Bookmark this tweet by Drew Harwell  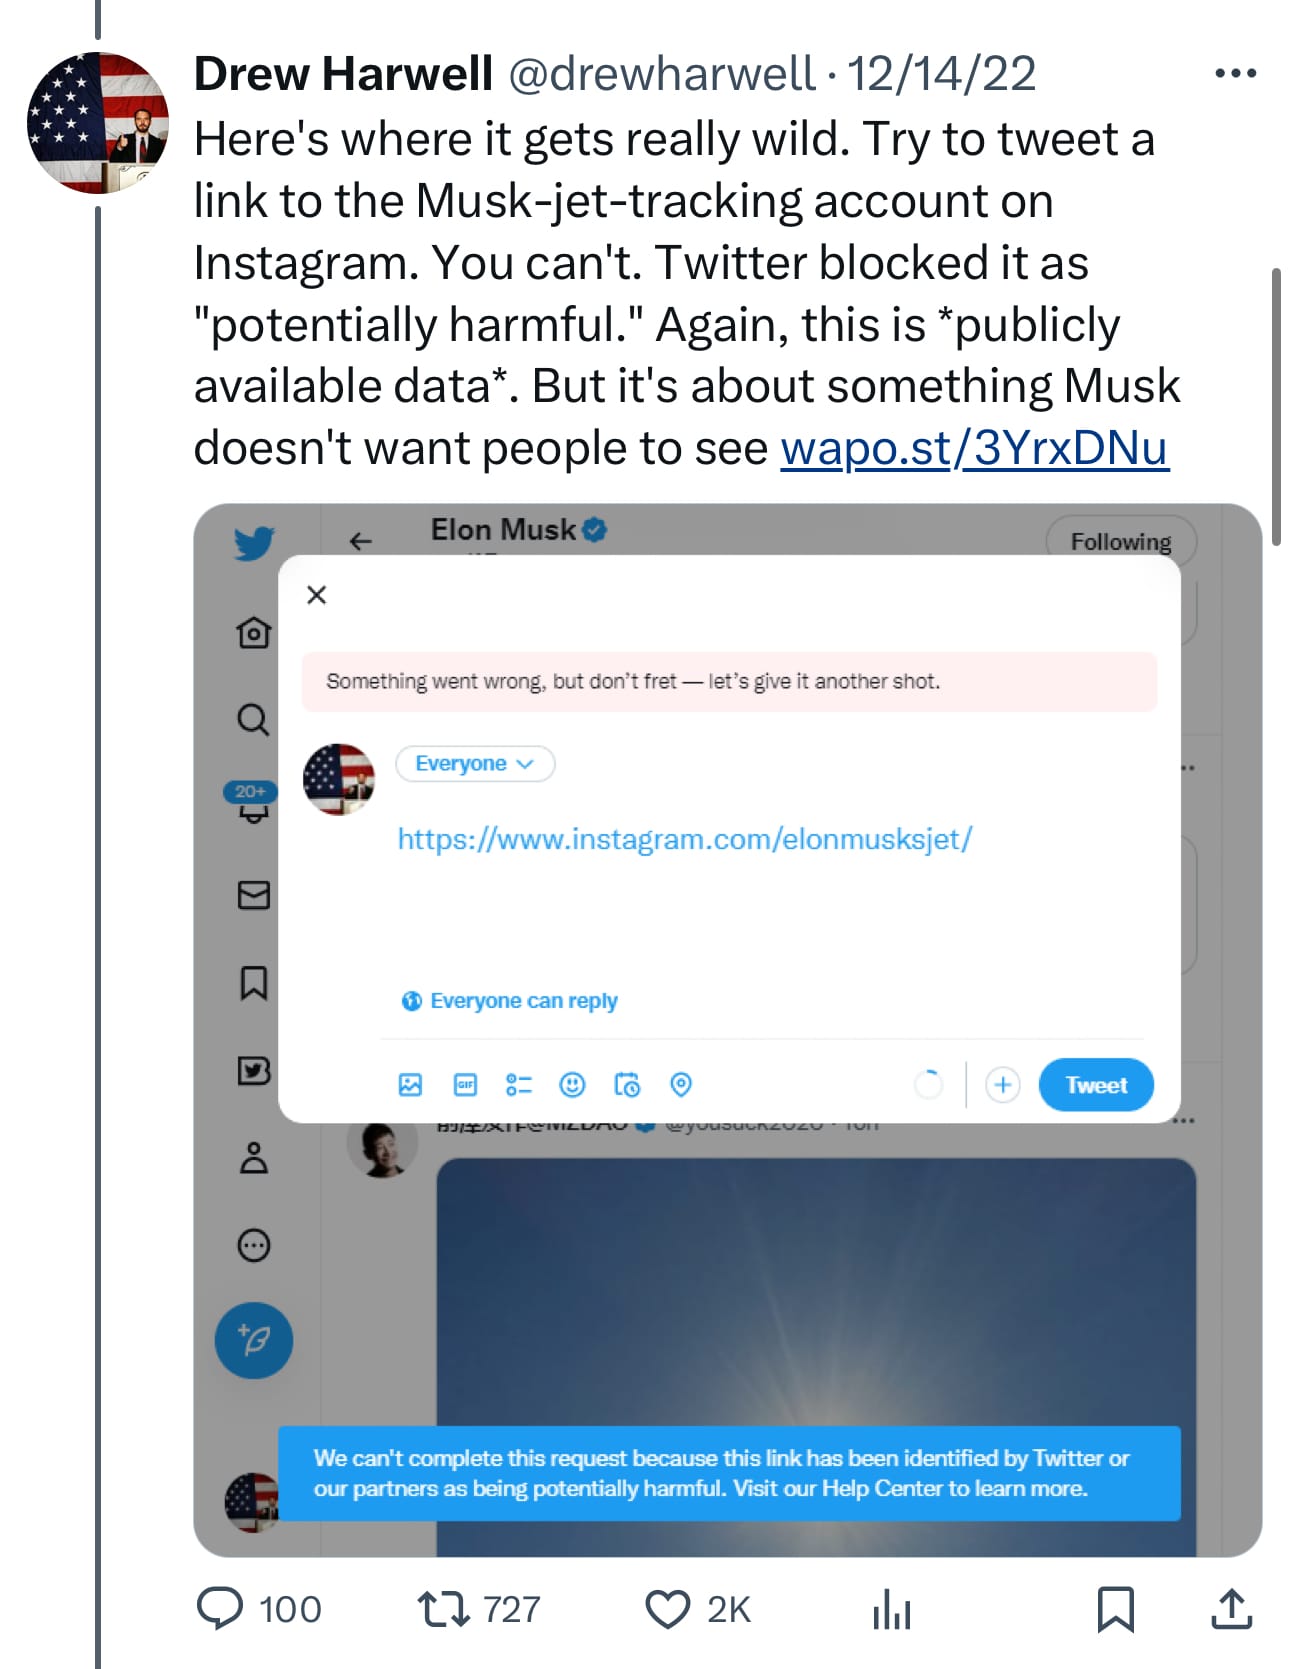tap(1115, 1608)
